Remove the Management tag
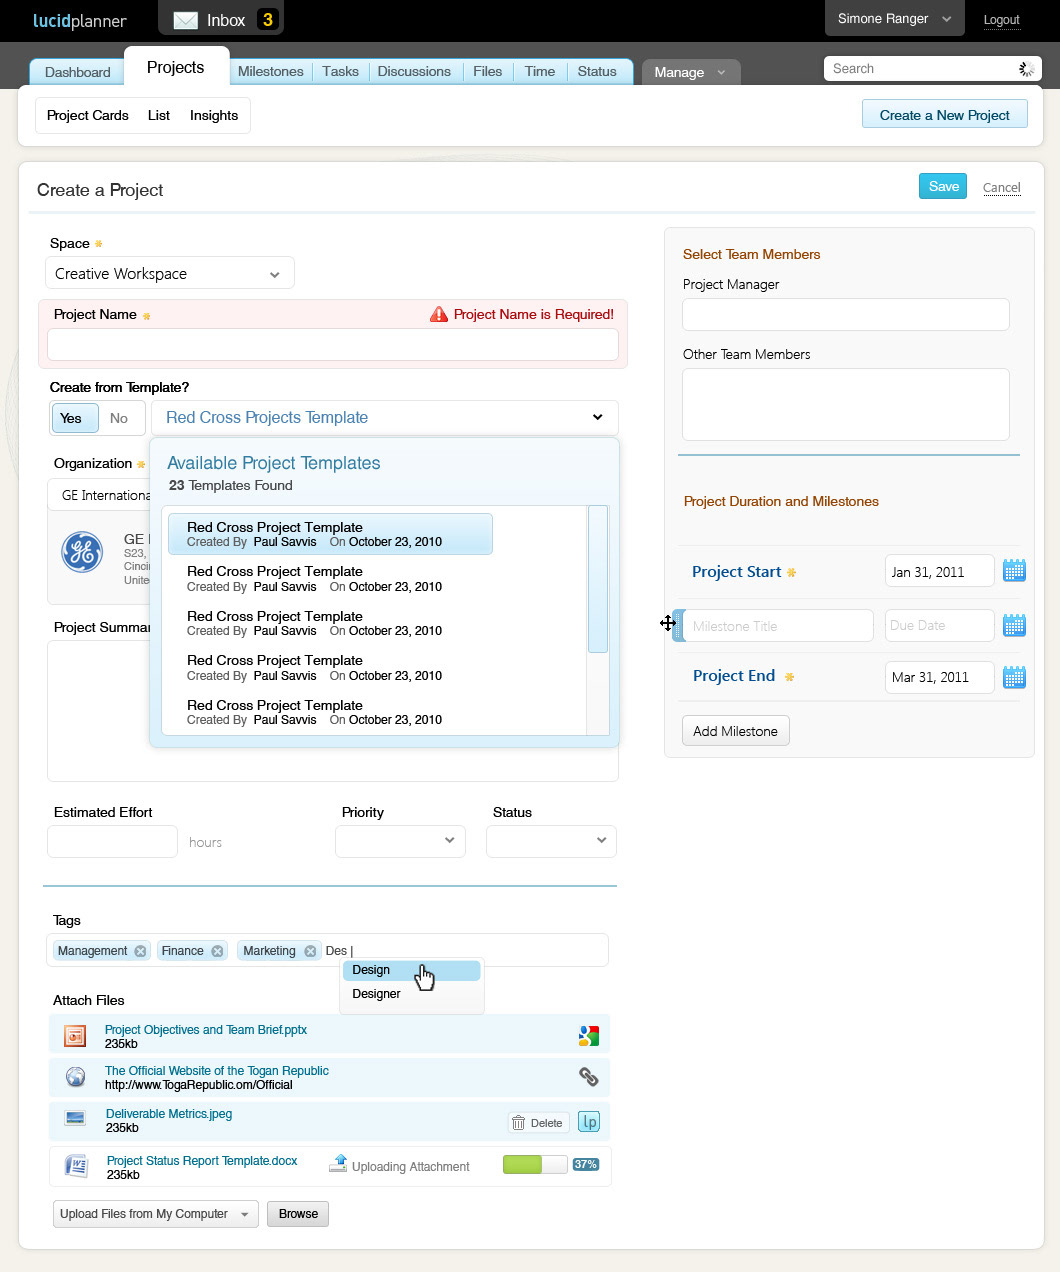 (x=140, y=951)
